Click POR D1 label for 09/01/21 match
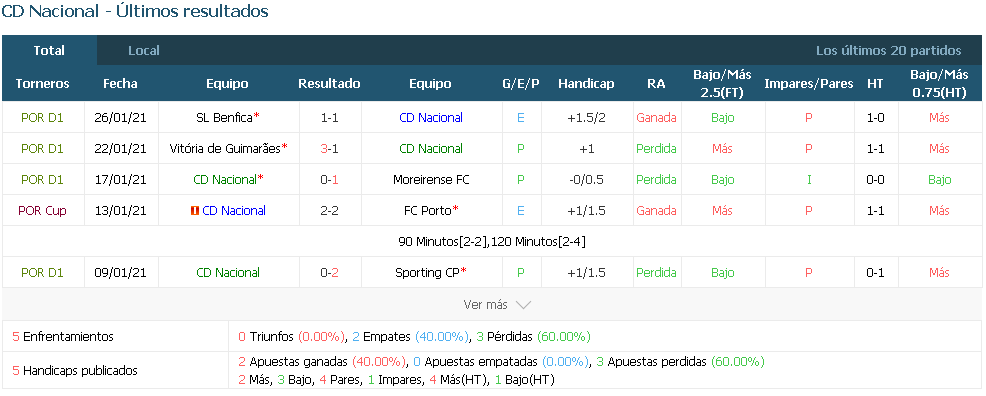 pyautogui.click(x=42, y=273)
